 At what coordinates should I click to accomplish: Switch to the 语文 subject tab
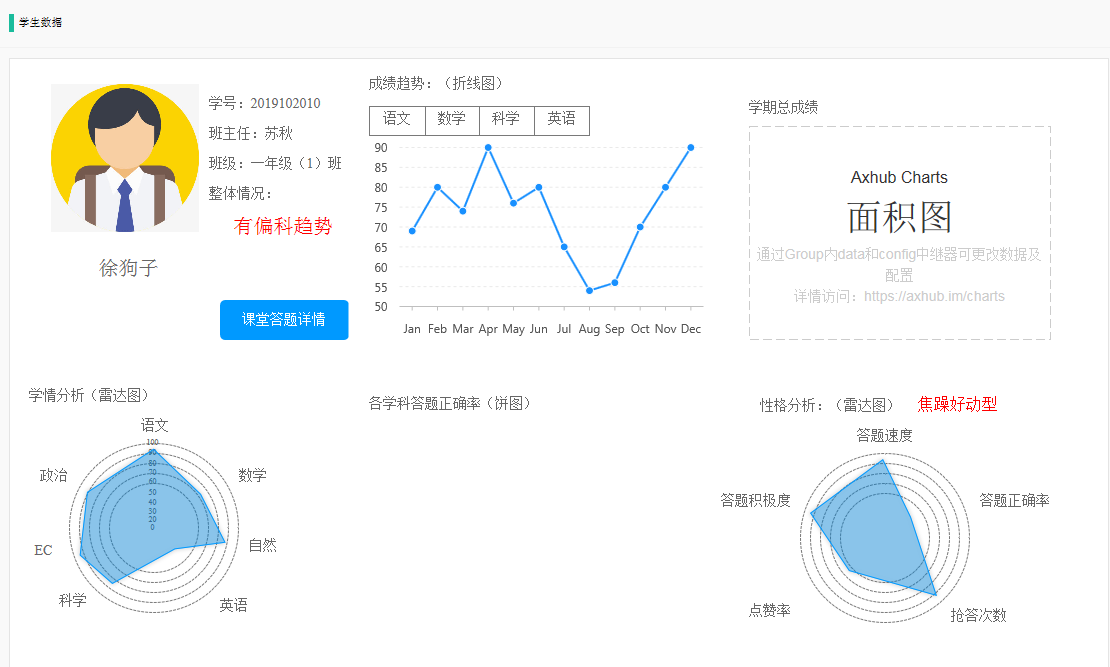[x=397, y=120]
